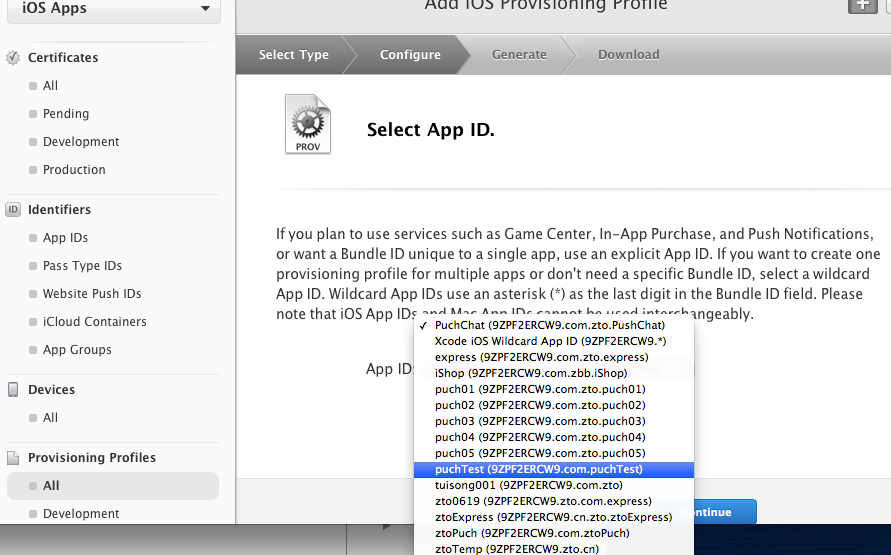The width and height of the screenshot is (891, 555).
Task: Select All under Provisioning Profiles
Action: point(113,486)
